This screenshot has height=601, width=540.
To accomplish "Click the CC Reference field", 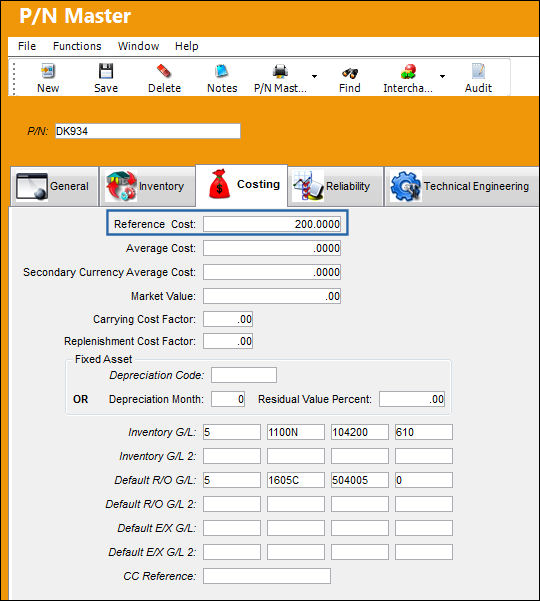I will [267, 576].
